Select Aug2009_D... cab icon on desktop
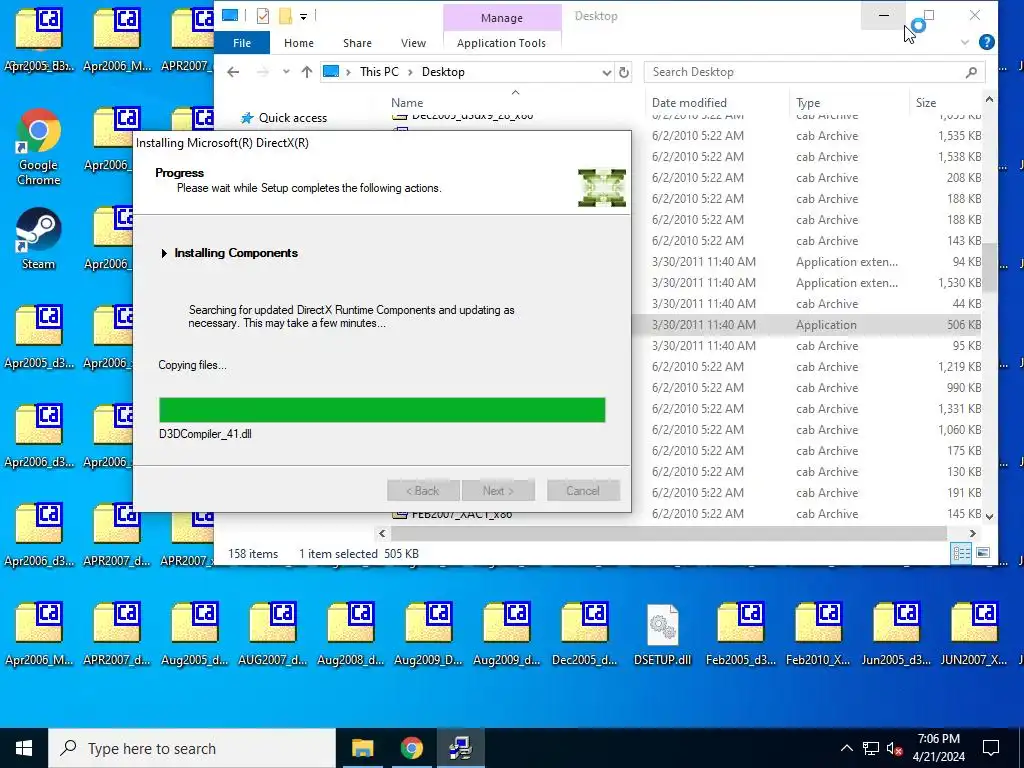Viewport: 1024px width, 768px height. (x=428, y=633)
